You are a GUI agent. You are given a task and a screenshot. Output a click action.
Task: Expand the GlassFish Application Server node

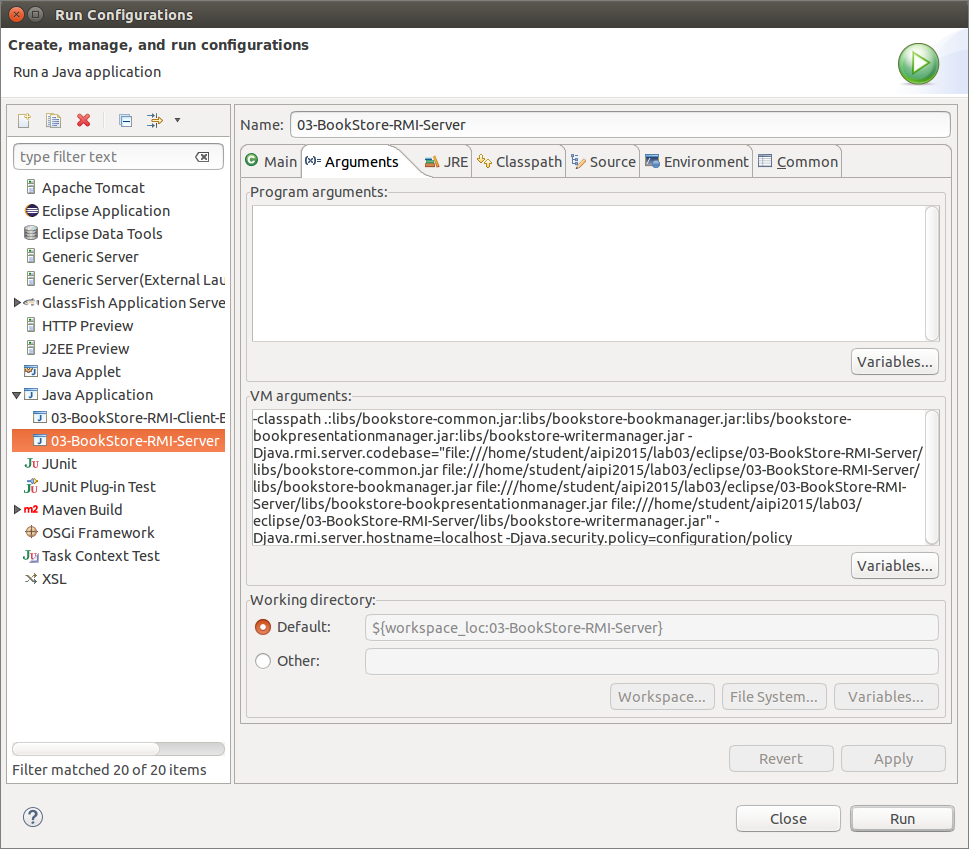[x=17, y=302]
